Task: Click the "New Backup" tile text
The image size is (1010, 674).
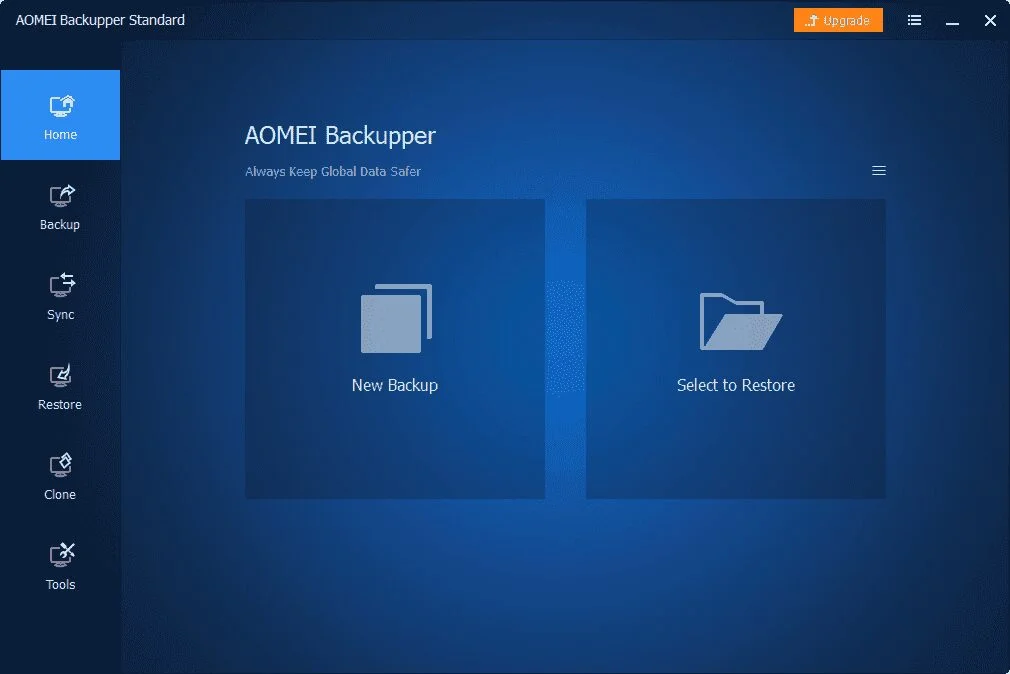Action: (x=395, y=385)
